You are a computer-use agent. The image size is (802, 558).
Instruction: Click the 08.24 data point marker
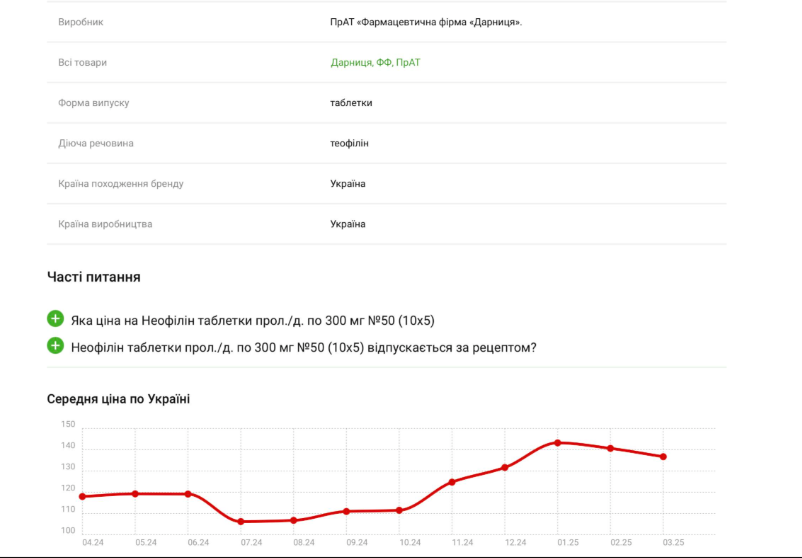[294, 520]
